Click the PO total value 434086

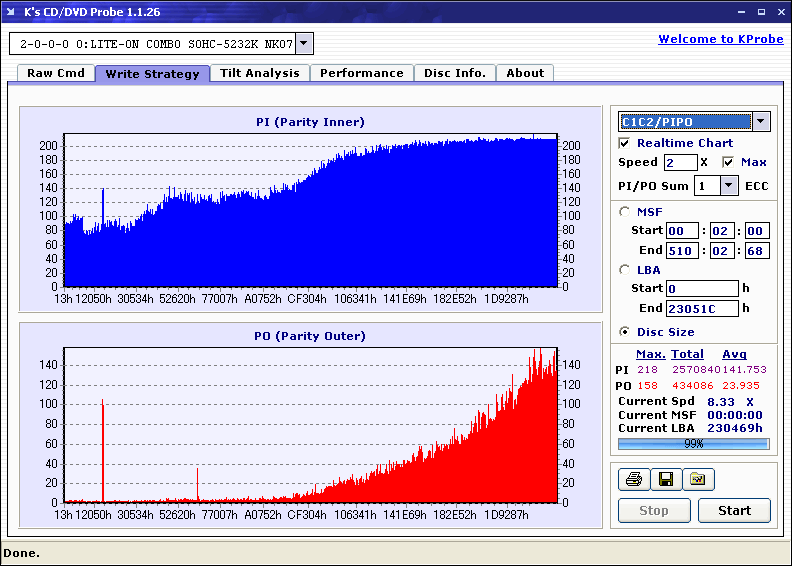(x=692, y=386)
